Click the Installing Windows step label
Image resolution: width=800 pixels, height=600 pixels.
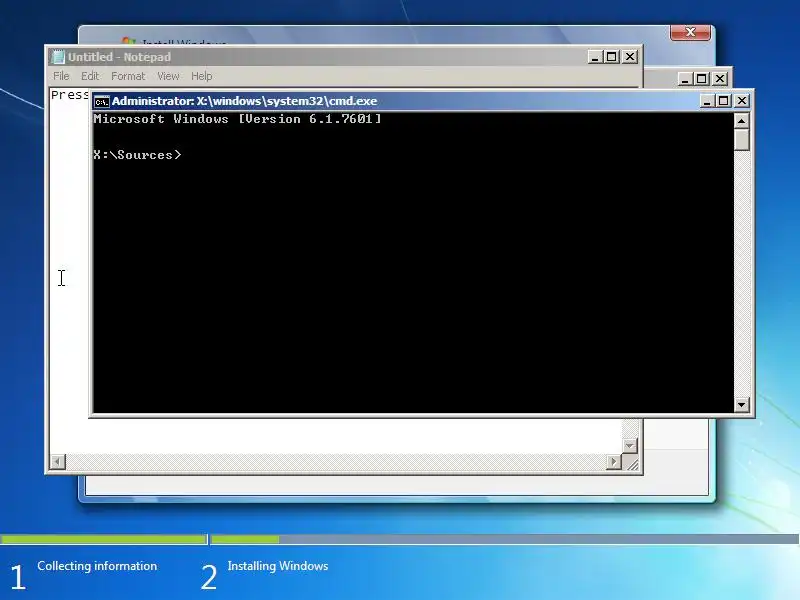(278, 566)
